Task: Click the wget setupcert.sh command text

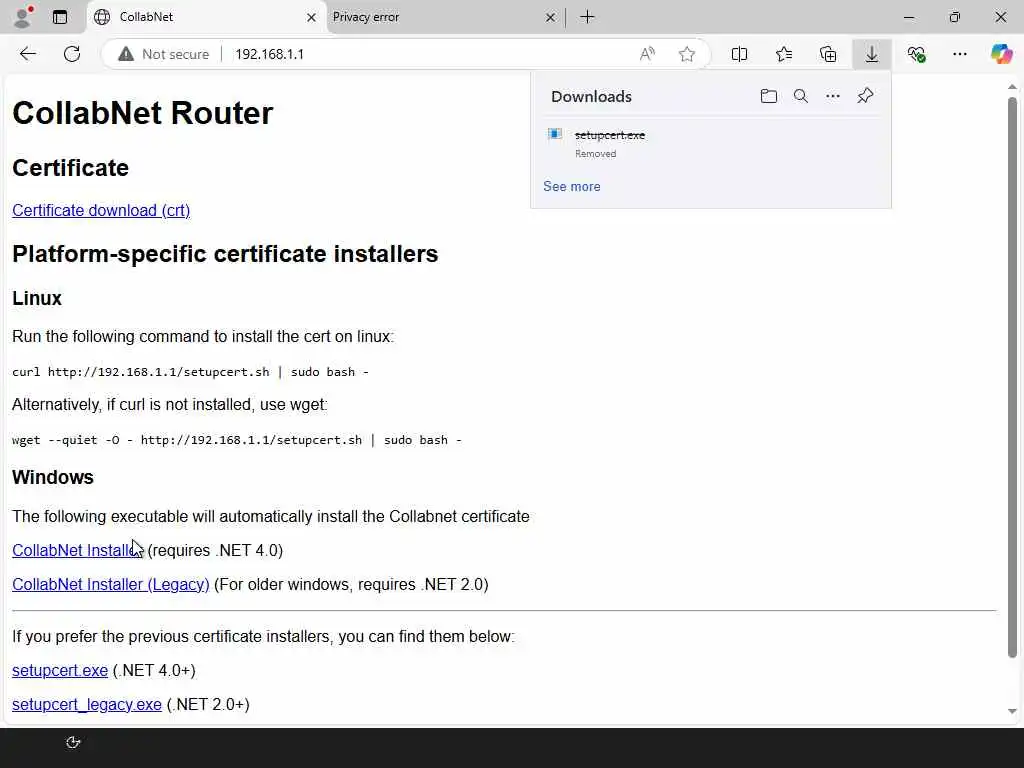Action: pyautogui.click(x=236, y=440)
